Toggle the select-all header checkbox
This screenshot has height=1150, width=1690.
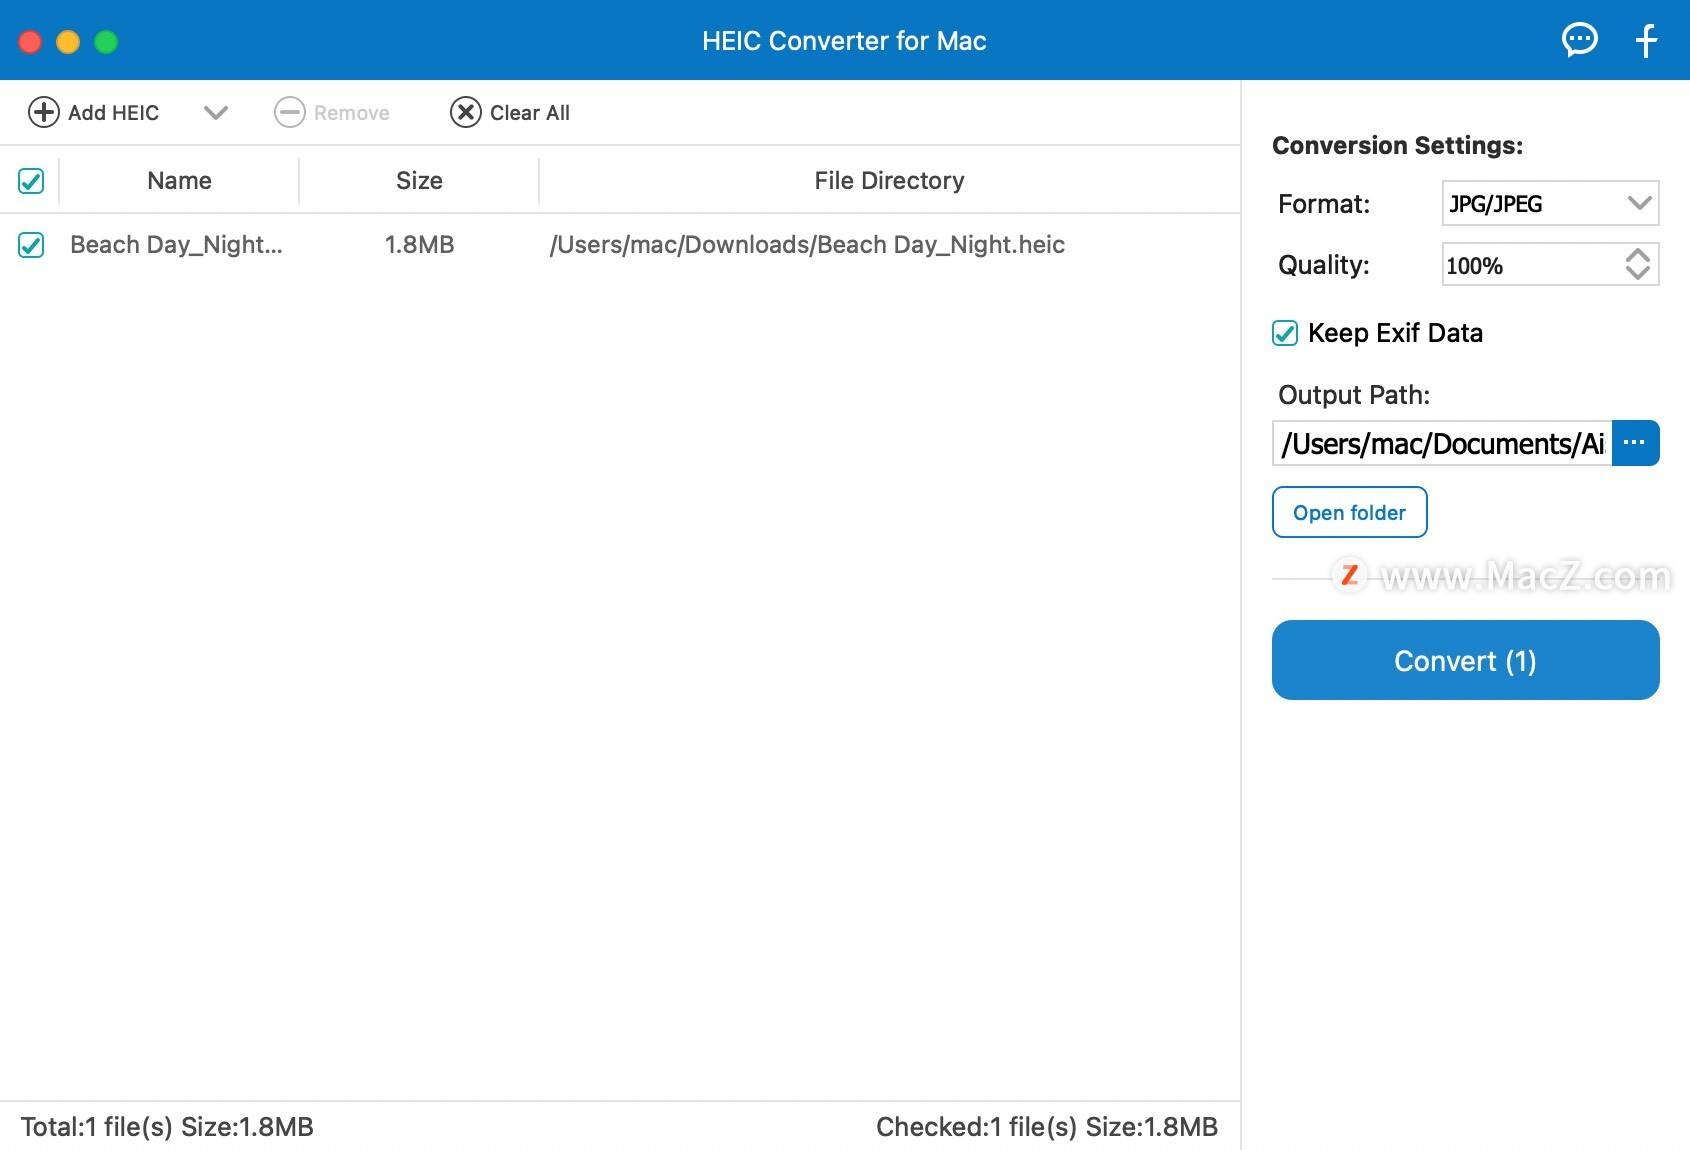31,181
